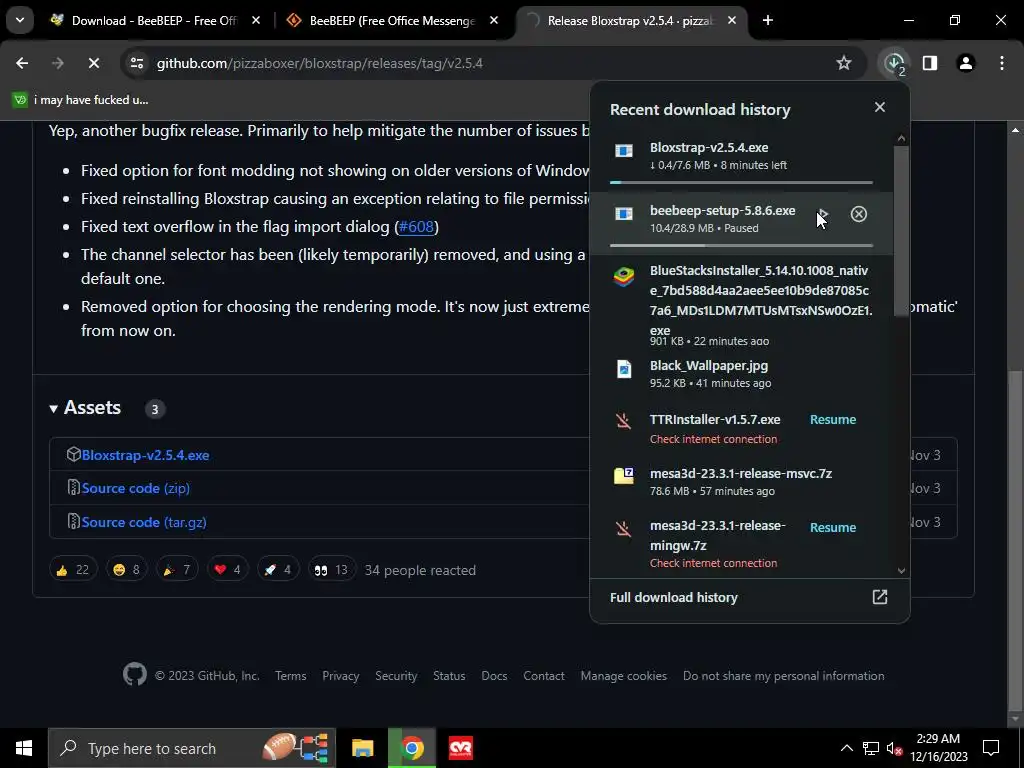
Task: Click the download list scroll up arrow
Action: click(x=901, y=138)
